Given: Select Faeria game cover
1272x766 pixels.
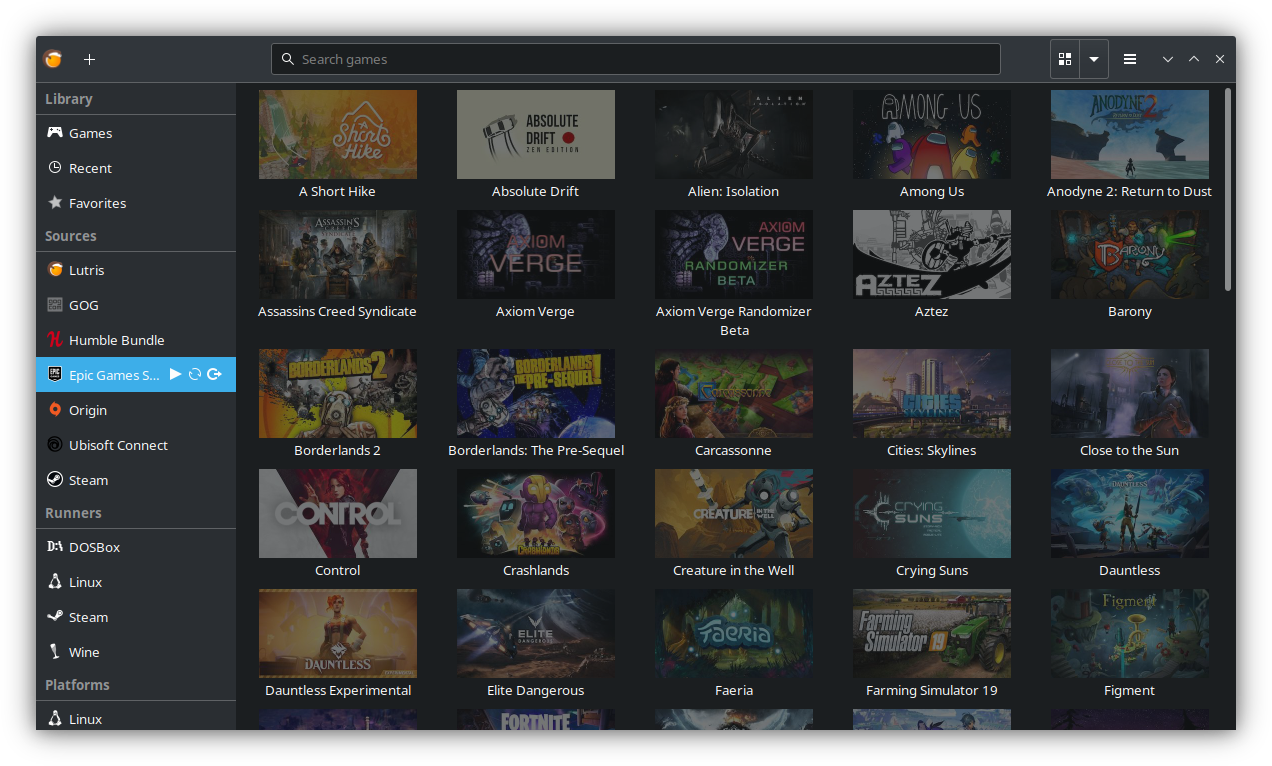Looking at the screenshot, I should 734,633.
